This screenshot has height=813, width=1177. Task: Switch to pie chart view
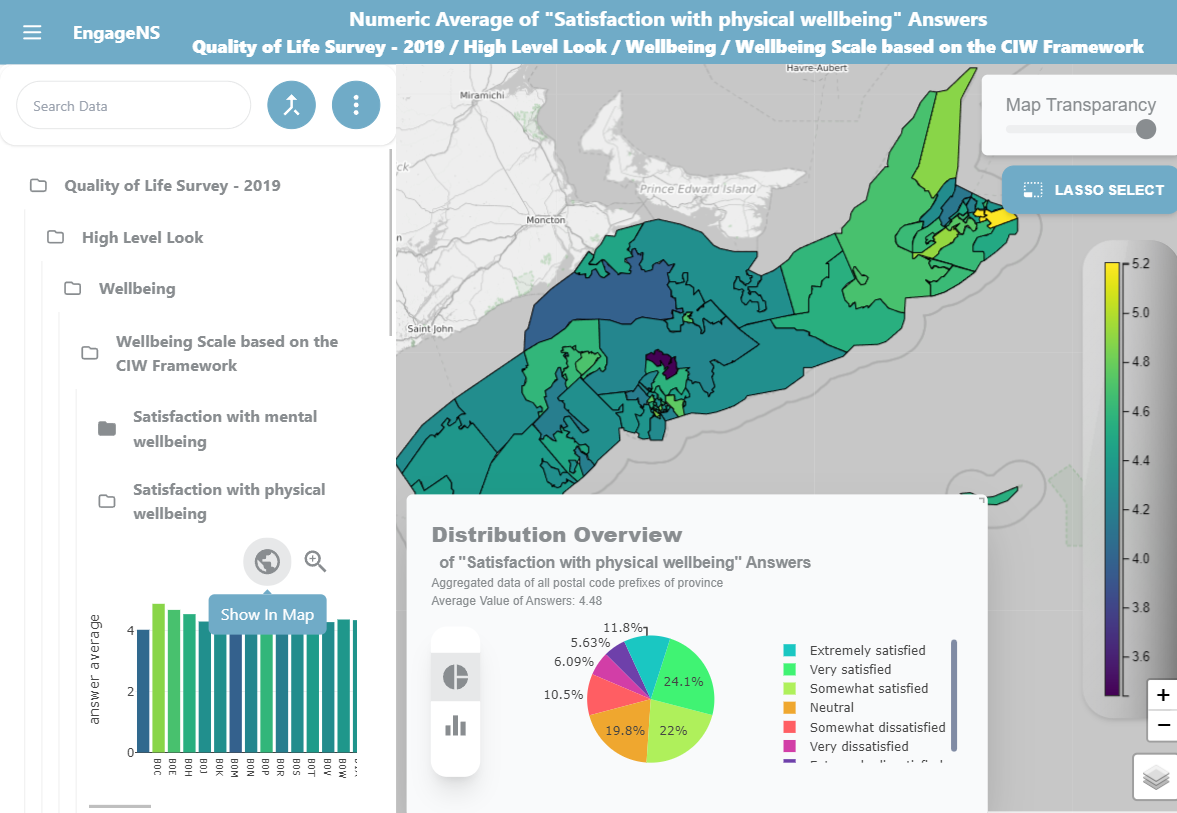point(456,677)
